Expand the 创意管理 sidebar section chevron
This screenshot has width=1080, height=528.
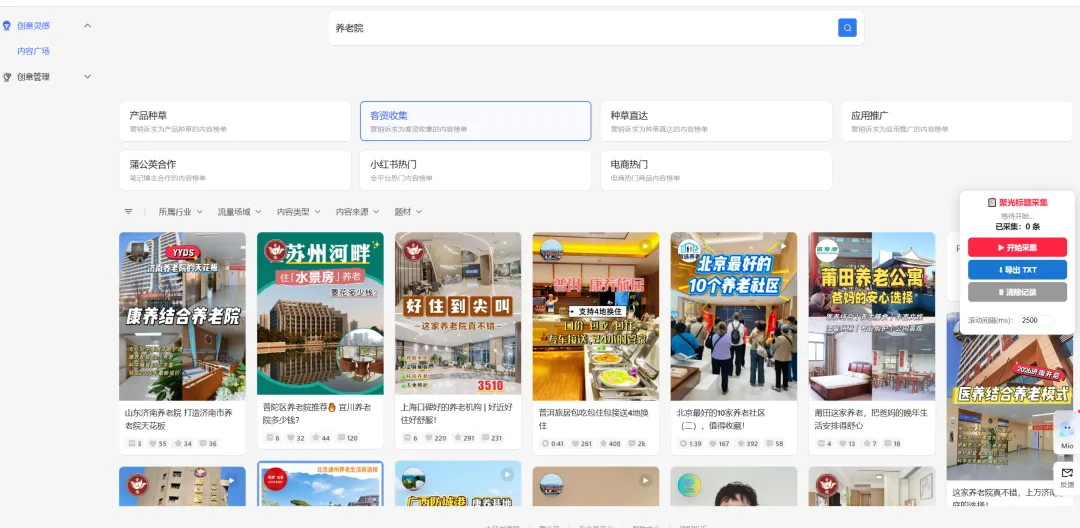coord(87,77)
